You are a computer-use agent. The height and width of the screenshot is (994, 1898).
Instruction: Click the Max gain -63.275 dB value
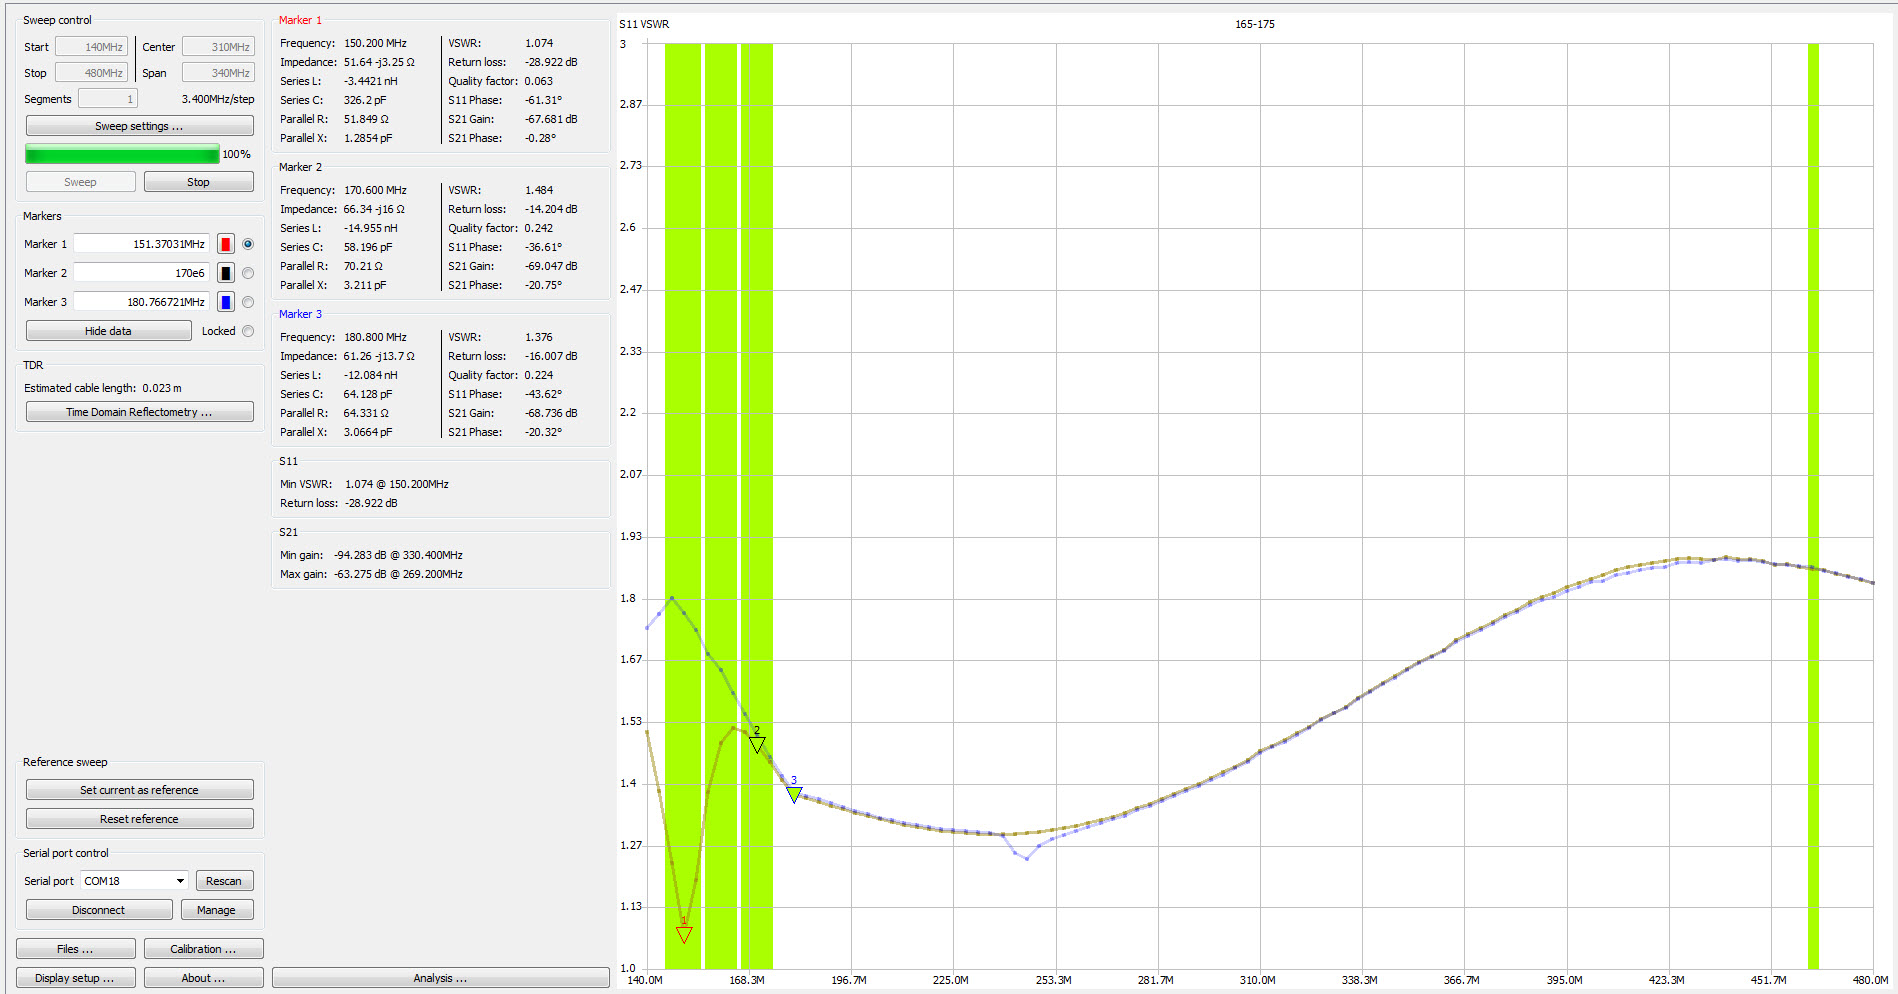[398, 574]
